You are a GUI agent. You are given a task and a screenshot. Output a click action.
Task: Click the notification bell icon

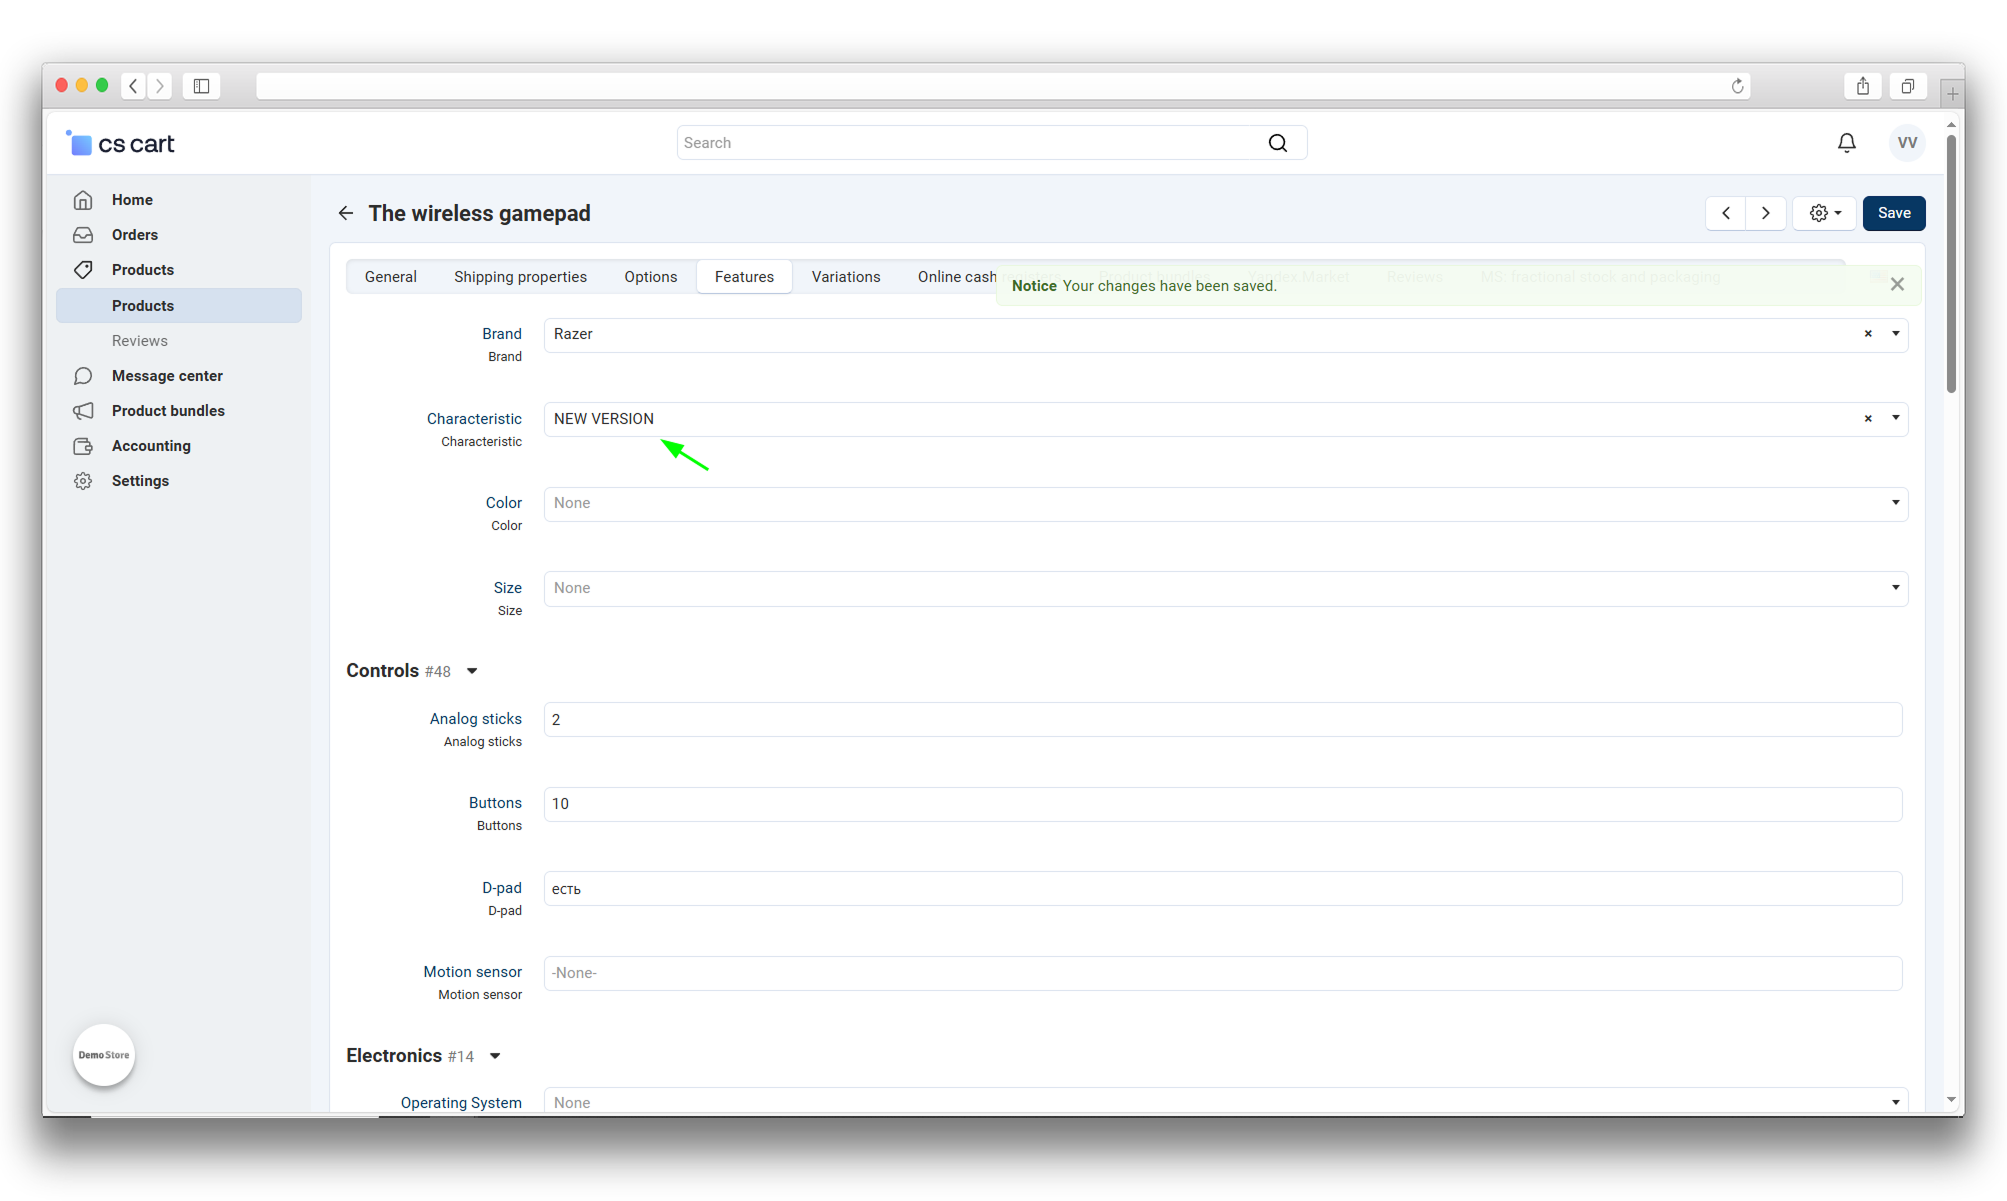pos(1846,143)
